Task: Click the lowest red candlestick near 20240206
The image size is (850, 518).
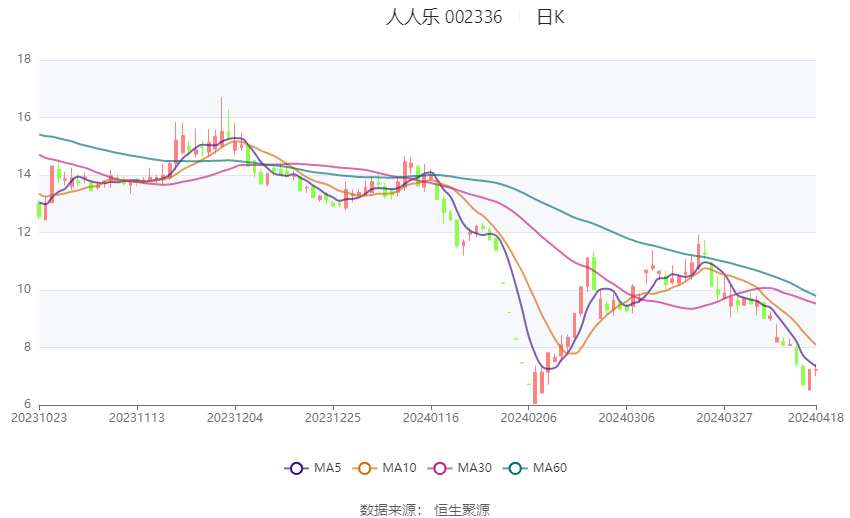Action: pos(535,387)
